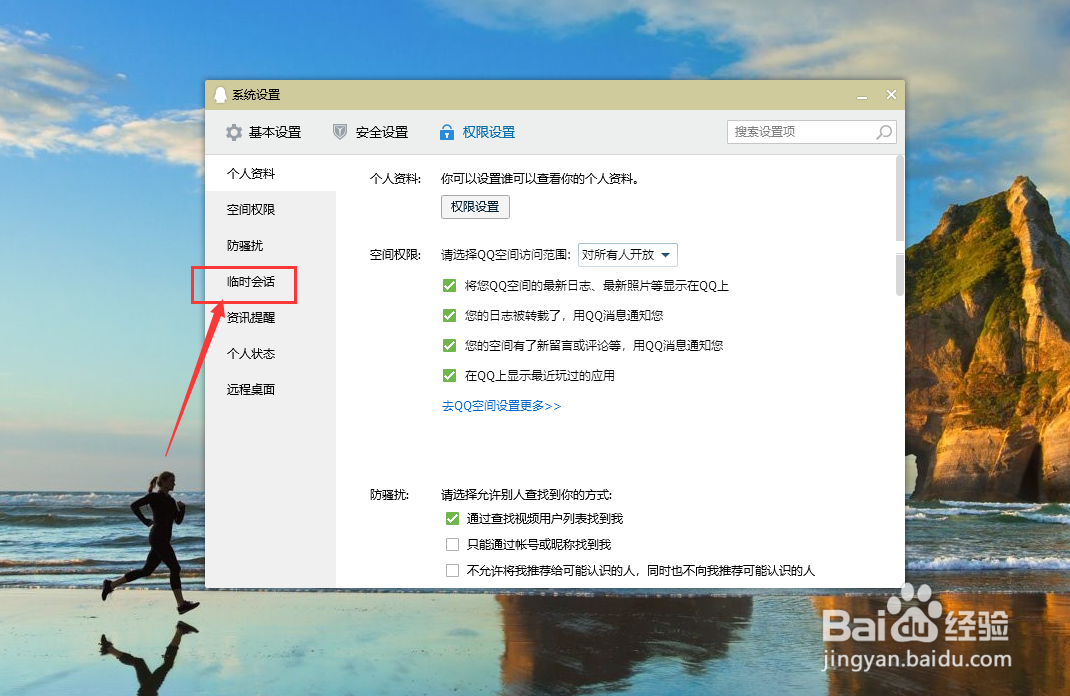
Task: Switch to the 安全设置 tab
Action: (381, 131)
